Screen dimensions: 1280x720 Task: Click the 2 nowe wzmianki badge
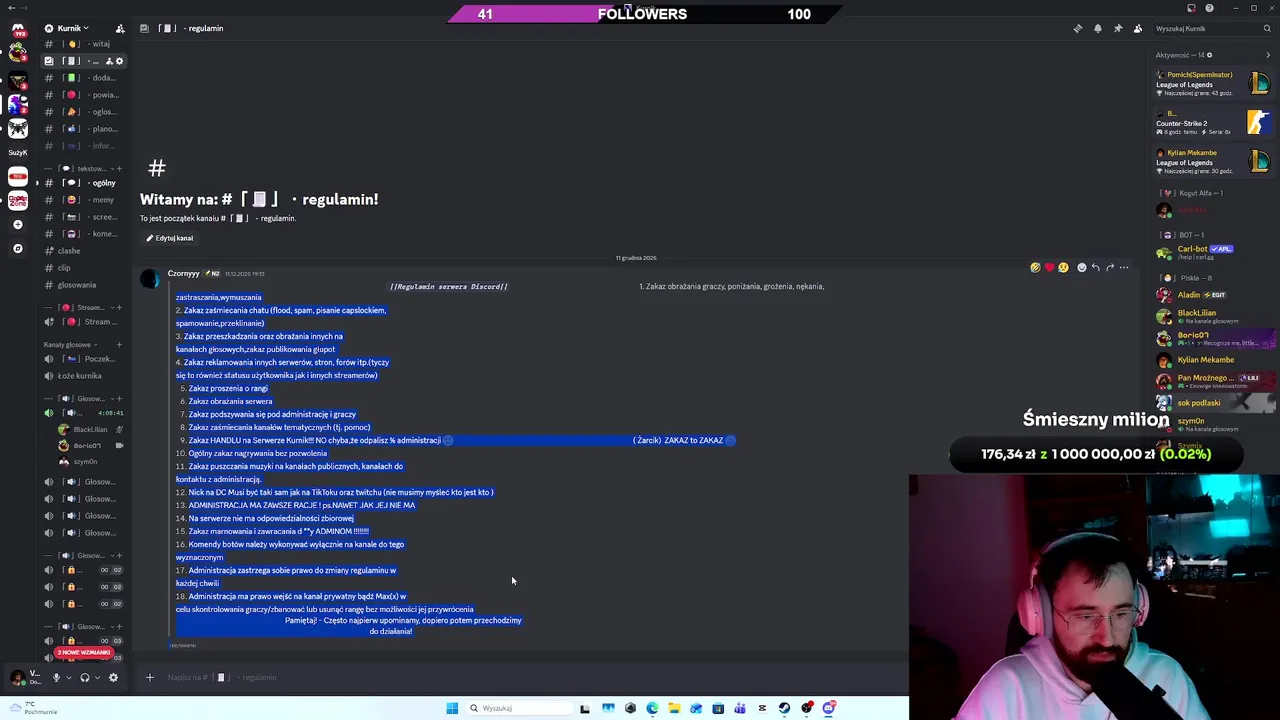tap(83, 653)
